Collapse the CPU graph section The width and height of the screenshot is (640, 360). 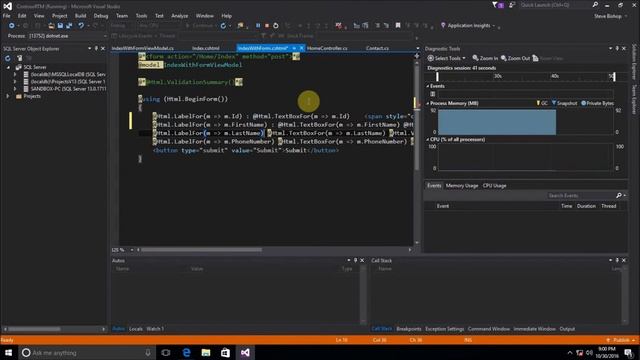tap(428, 140)
